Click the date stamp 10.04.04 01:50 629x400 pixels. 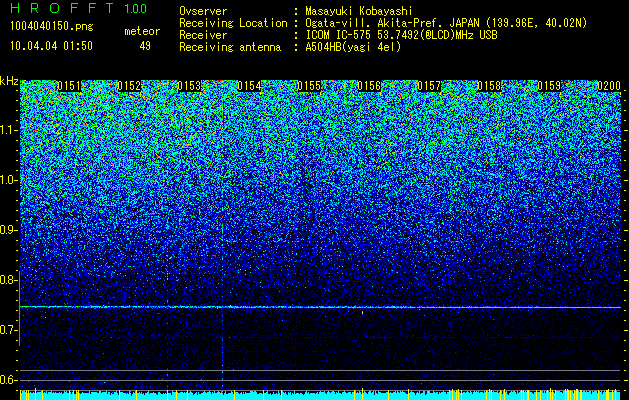click(x=51, y=46)
